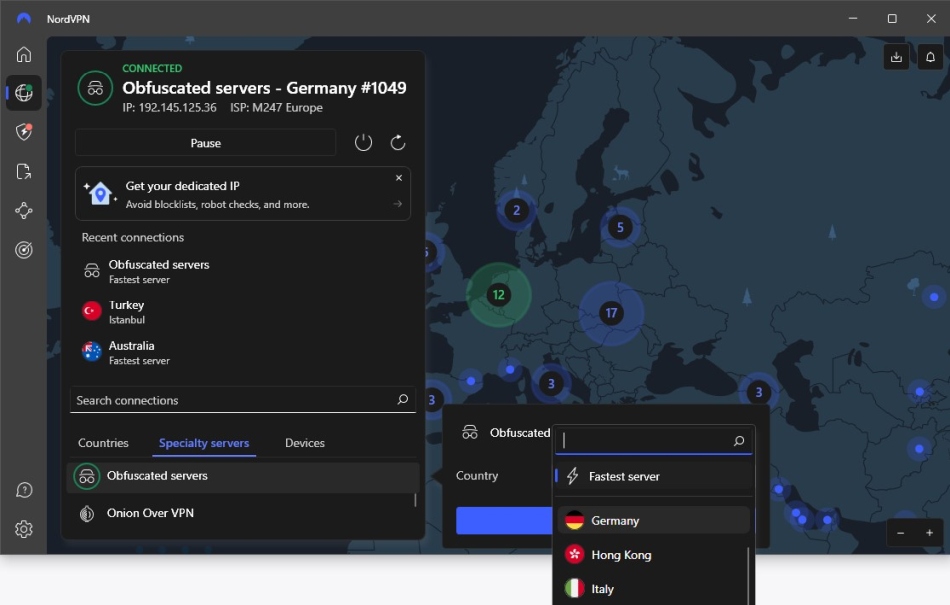Select recent connection Turkey Istanbul
Screen dimensions: 950x605
point(242,312)
